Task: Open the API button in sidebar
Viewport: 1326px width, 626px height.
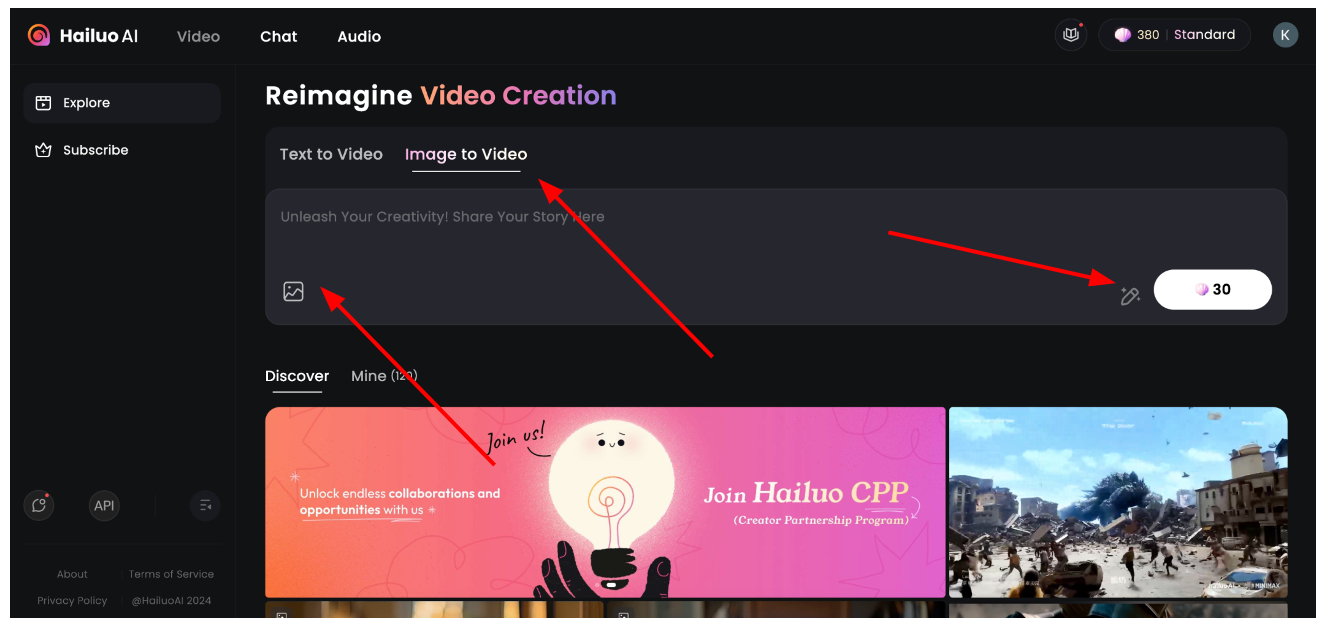Action: pos(104,505)
